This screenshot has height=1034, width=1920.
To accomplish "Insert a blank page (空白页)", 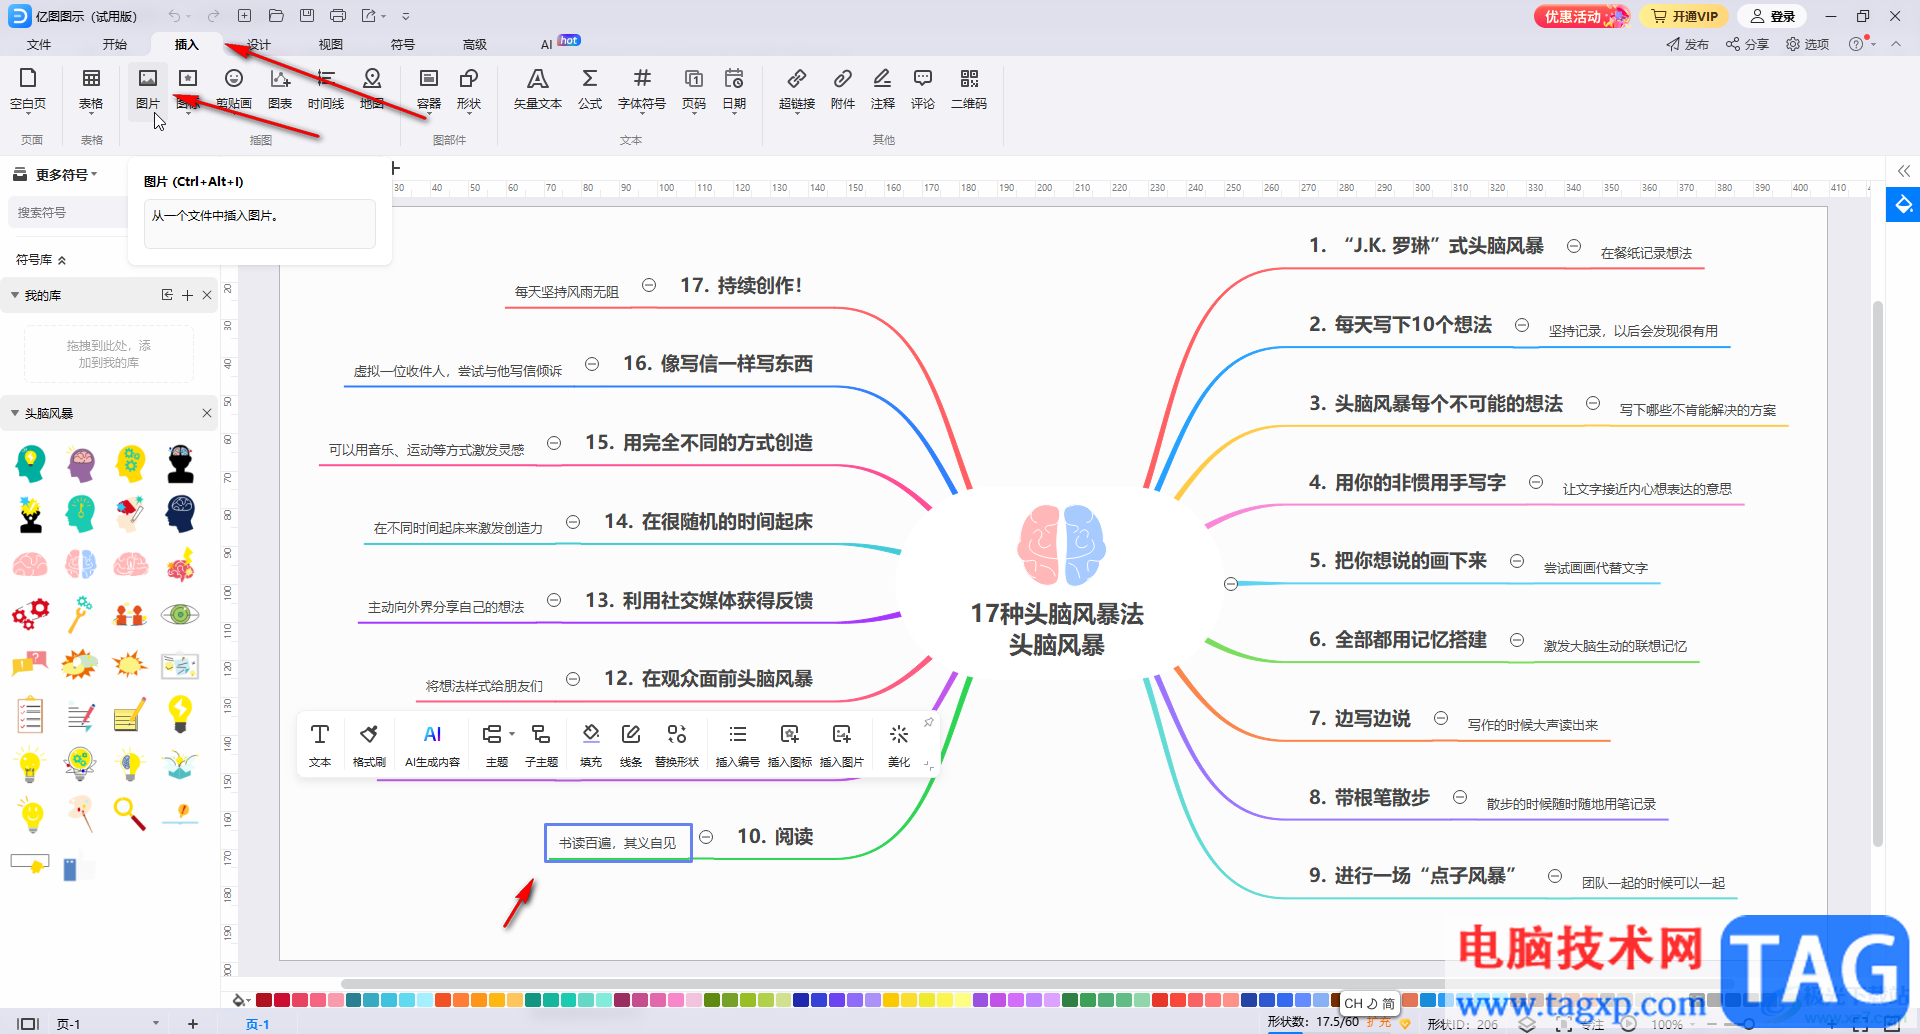I will click(x=28, y=89).
